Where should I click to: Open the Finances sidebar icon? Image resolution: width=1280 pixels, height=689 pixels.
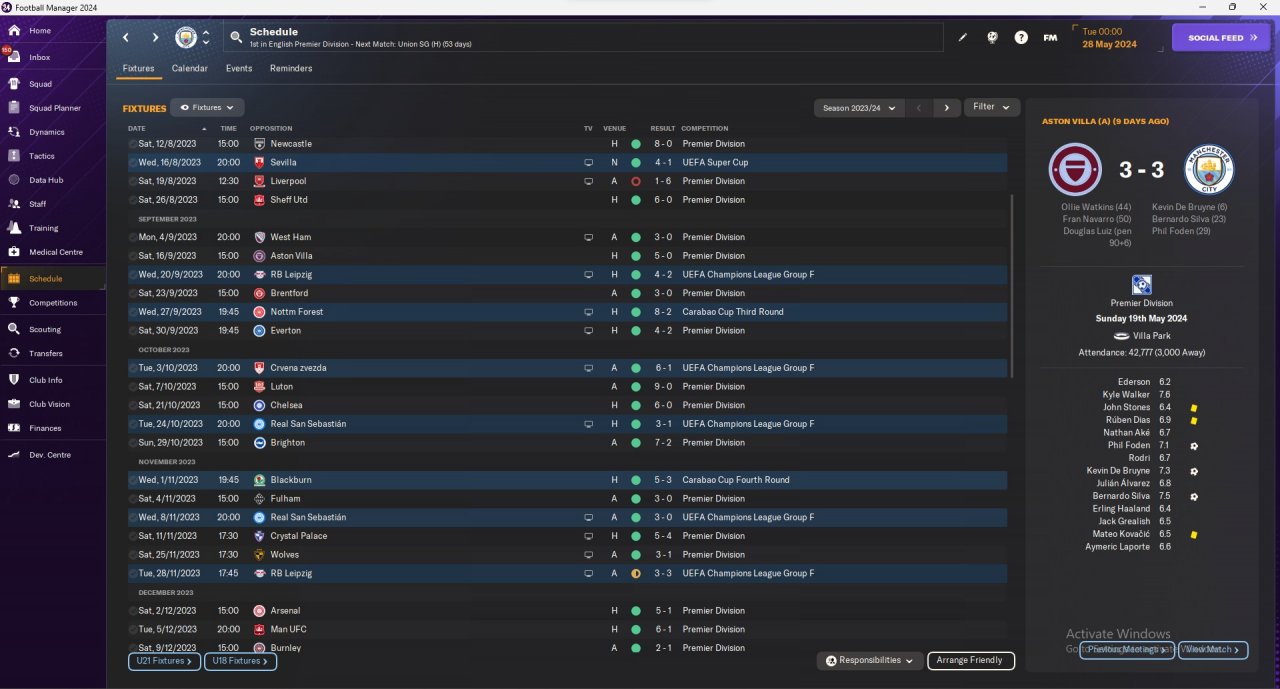pyautogui.click(x=14, y=428)
